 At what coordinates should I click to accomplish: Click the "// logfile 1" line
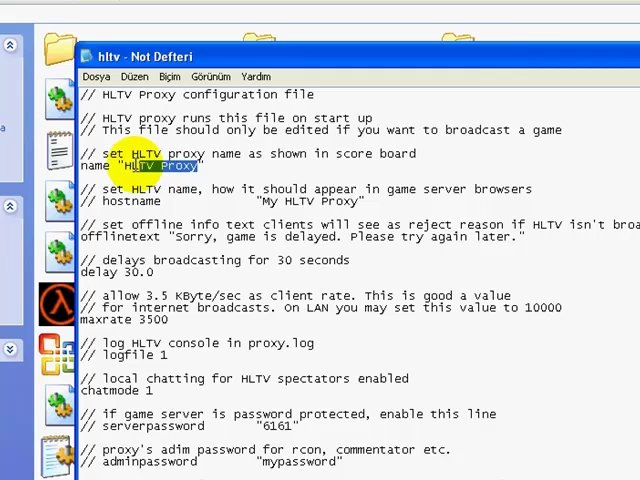click(124, 355)
